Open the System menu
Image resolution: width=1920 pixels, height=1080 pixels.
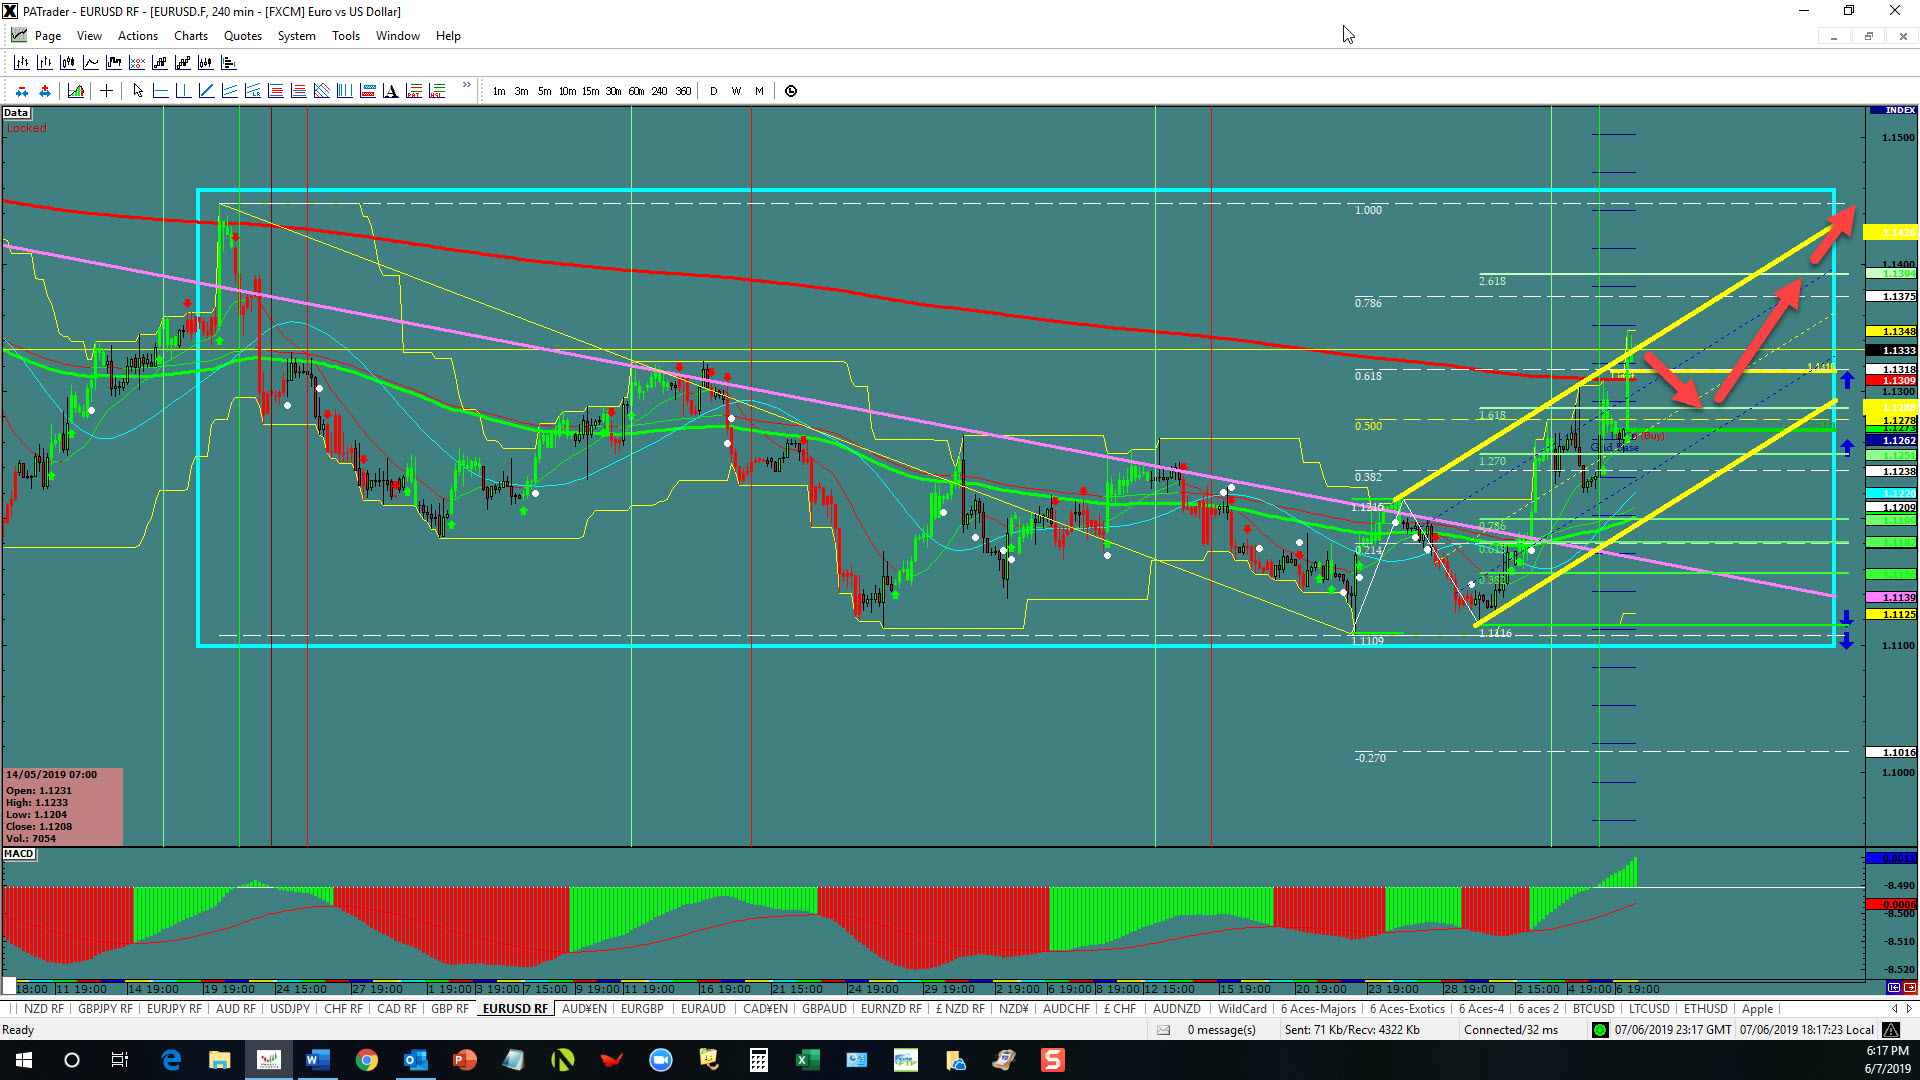pos(296,36)
